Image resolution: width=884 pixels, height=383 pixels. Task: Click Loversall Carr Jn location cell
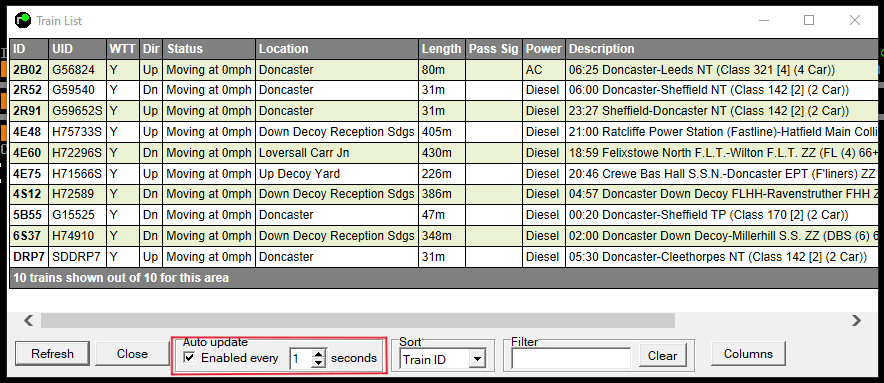point(337,153)
